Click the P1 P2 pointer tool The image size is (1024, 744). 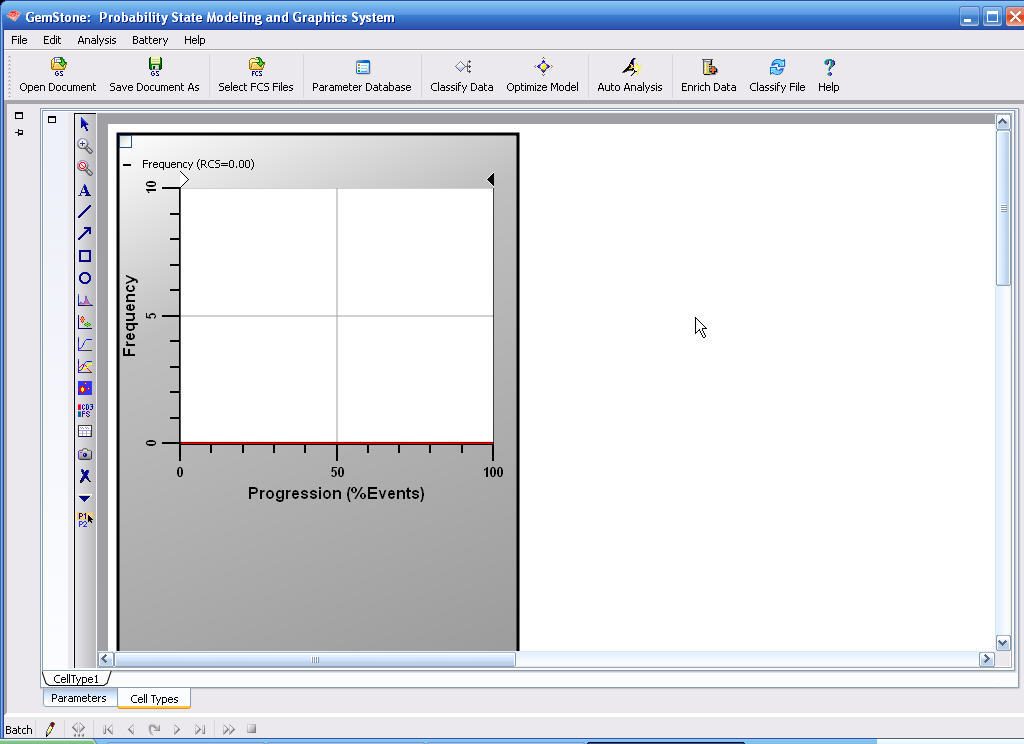pos(84,520)
